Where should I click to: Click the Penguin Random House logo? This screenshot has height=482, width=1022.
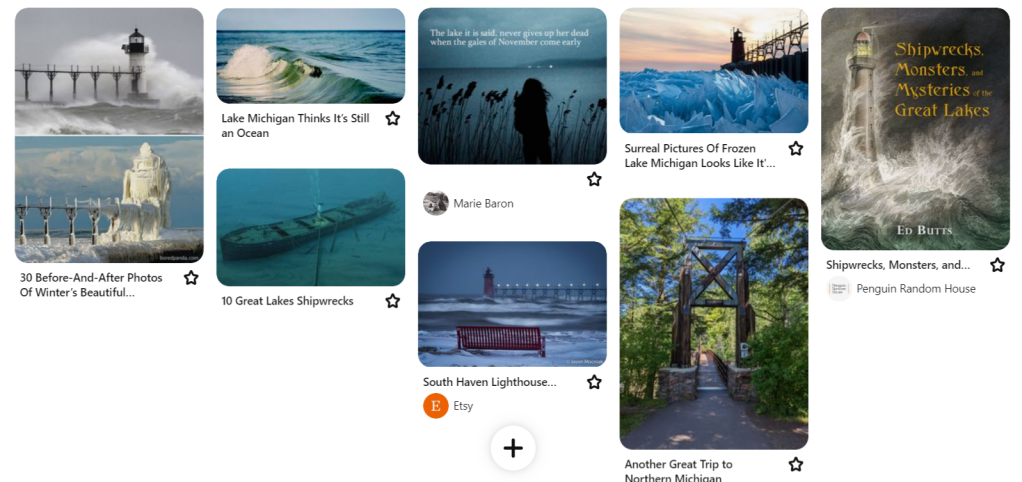[839, 289]
